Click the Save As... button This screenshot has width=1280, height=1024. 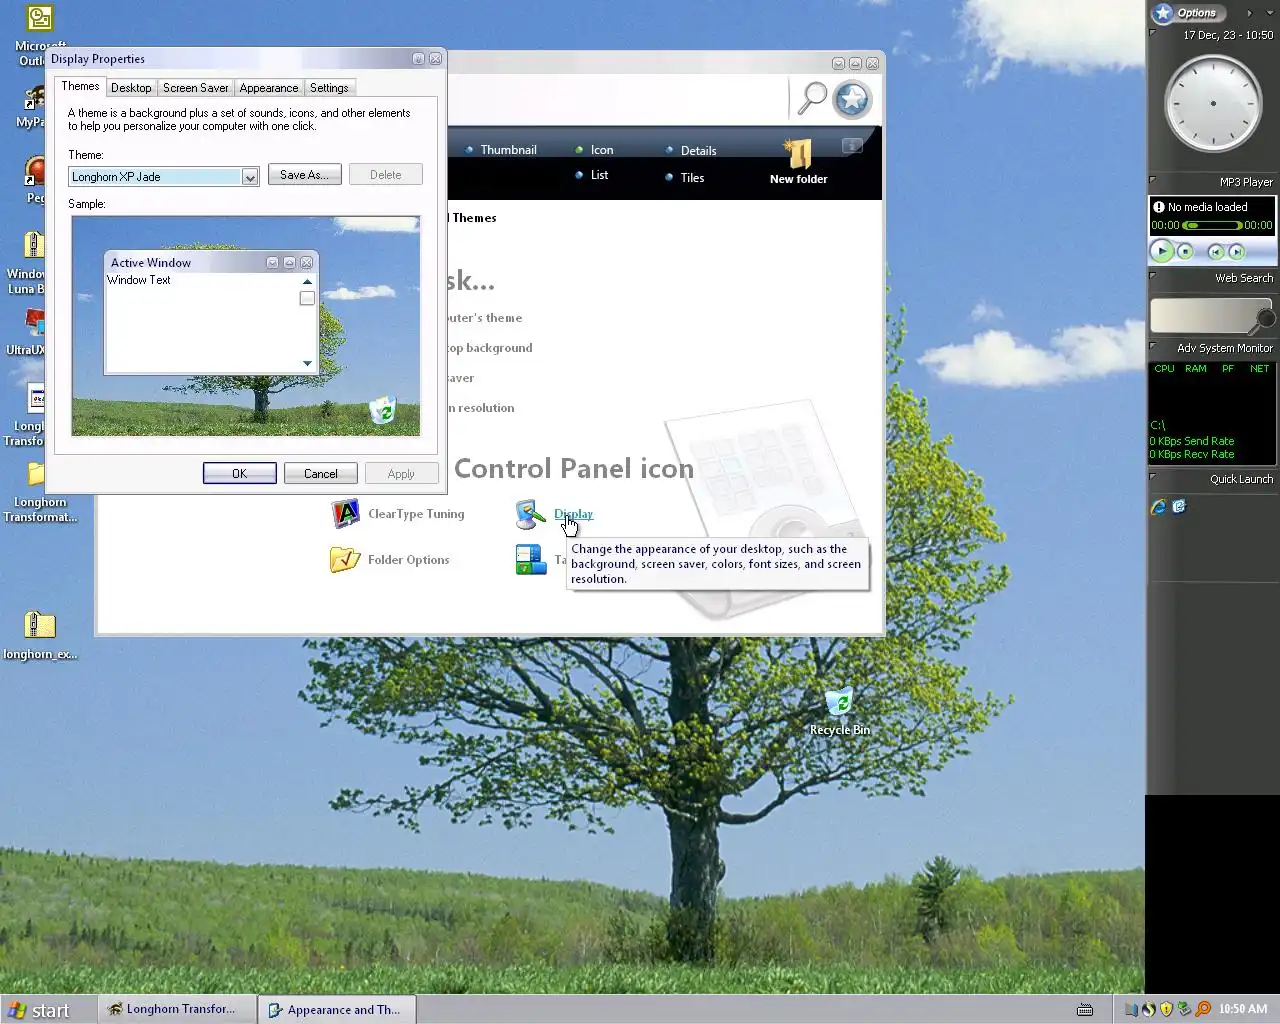(304, 175)
